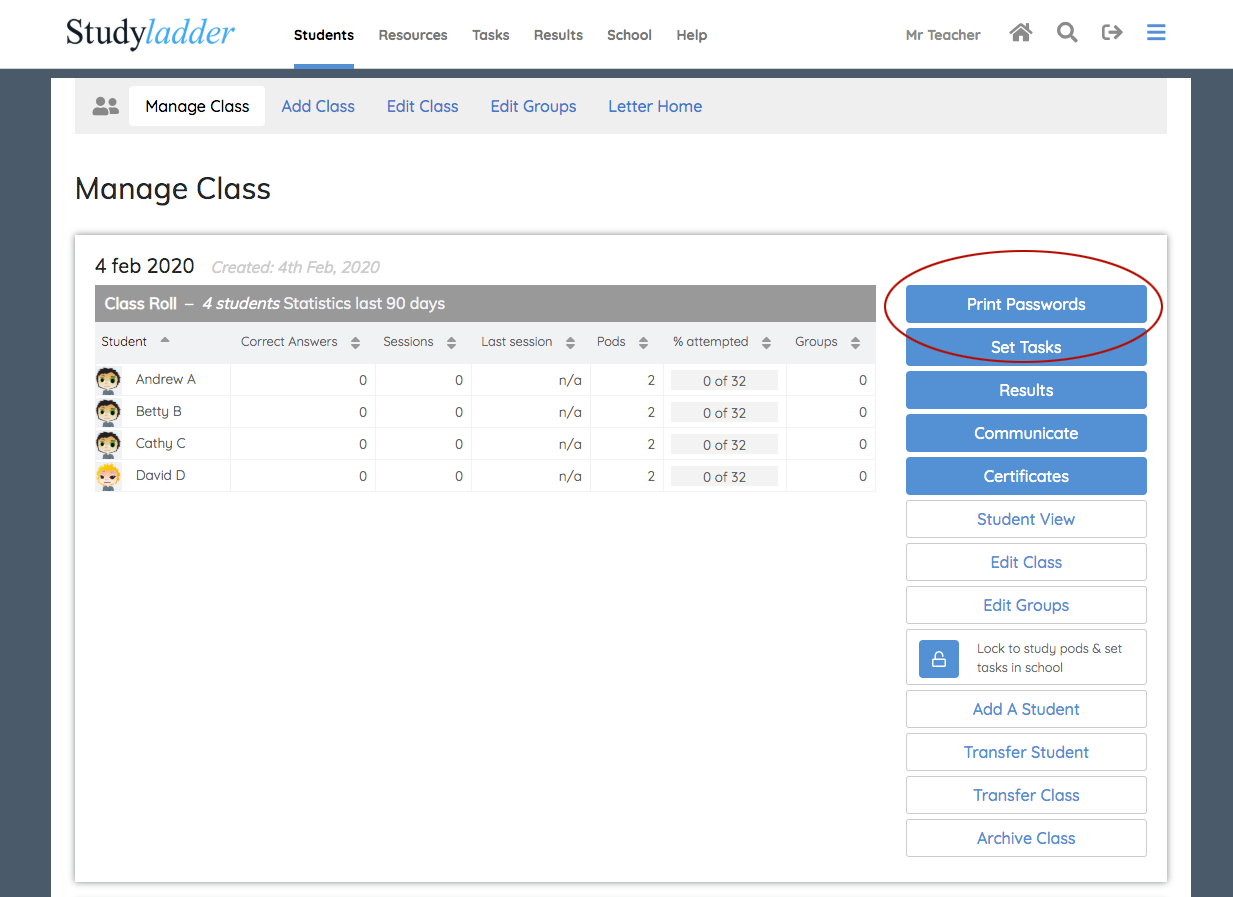Switch to the Add Class tab
Screen dimensions: 1233x897
point(318,106)
